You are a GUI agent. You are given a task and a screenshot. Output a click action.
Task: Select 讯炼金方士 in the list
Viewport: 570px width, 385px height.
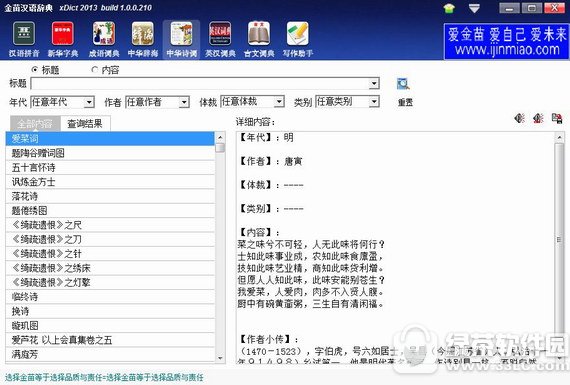(110, 182)
